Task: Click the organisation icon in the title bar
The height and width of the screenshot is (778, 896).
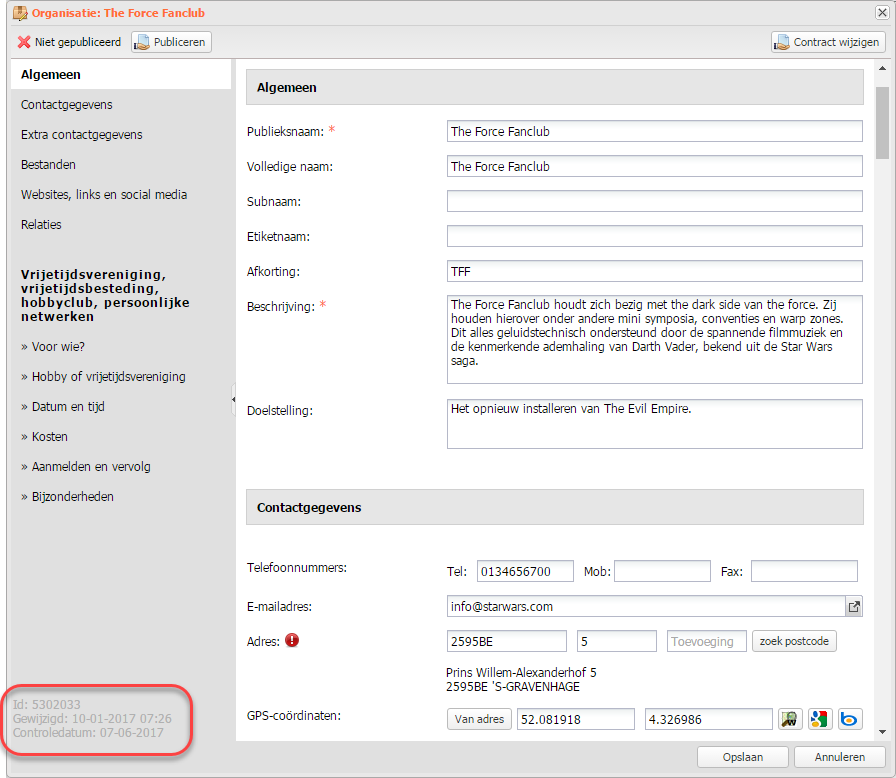Action: (x=20, y=13)
